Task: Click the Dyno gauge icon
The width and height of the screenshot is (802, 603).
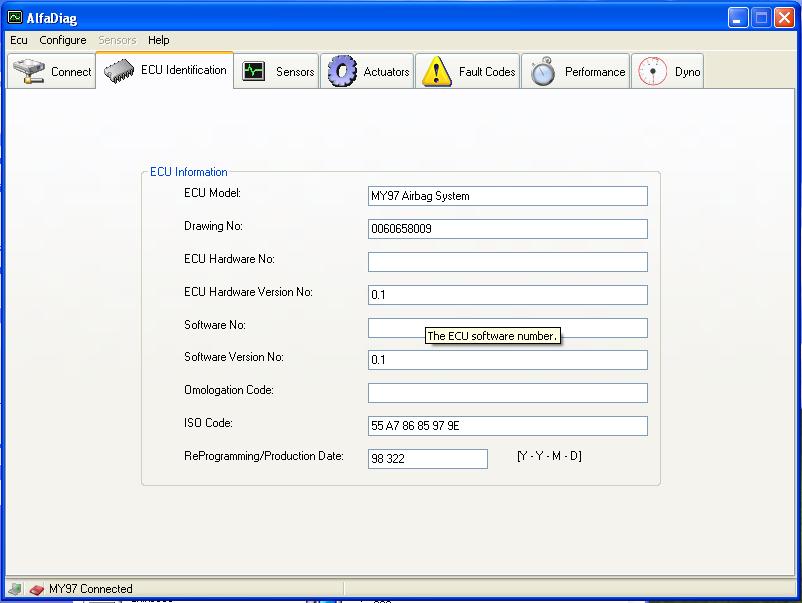Action: (x=653, y=72)
